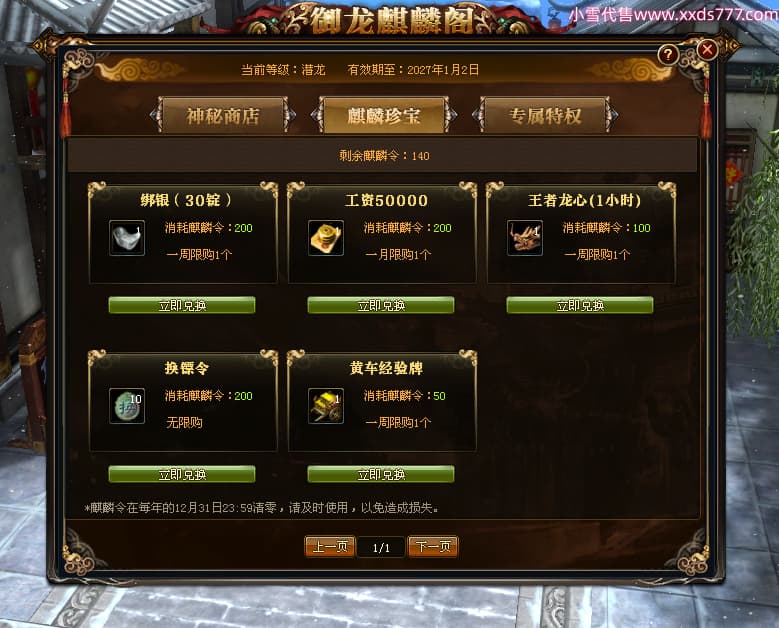This screenshot has height=628, width=779.
Task: Go to next page with 下一页
Action: click(433, 547)
